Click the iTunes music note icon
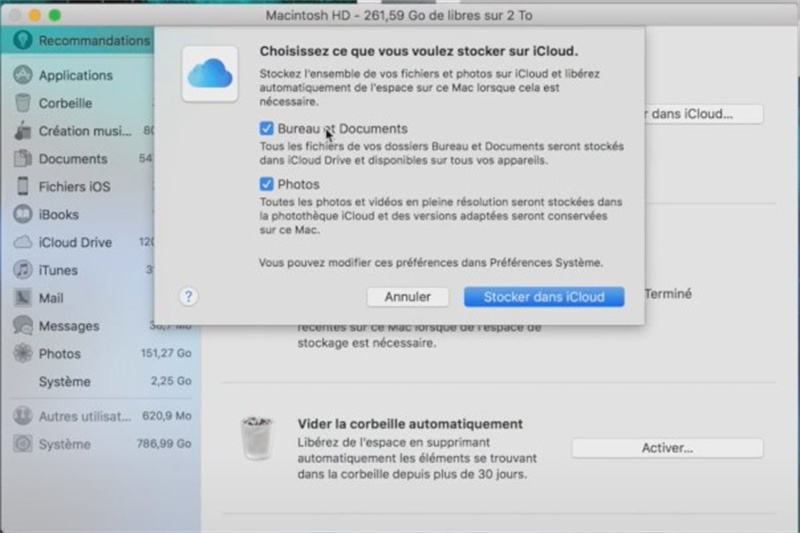 click(22, 270)
